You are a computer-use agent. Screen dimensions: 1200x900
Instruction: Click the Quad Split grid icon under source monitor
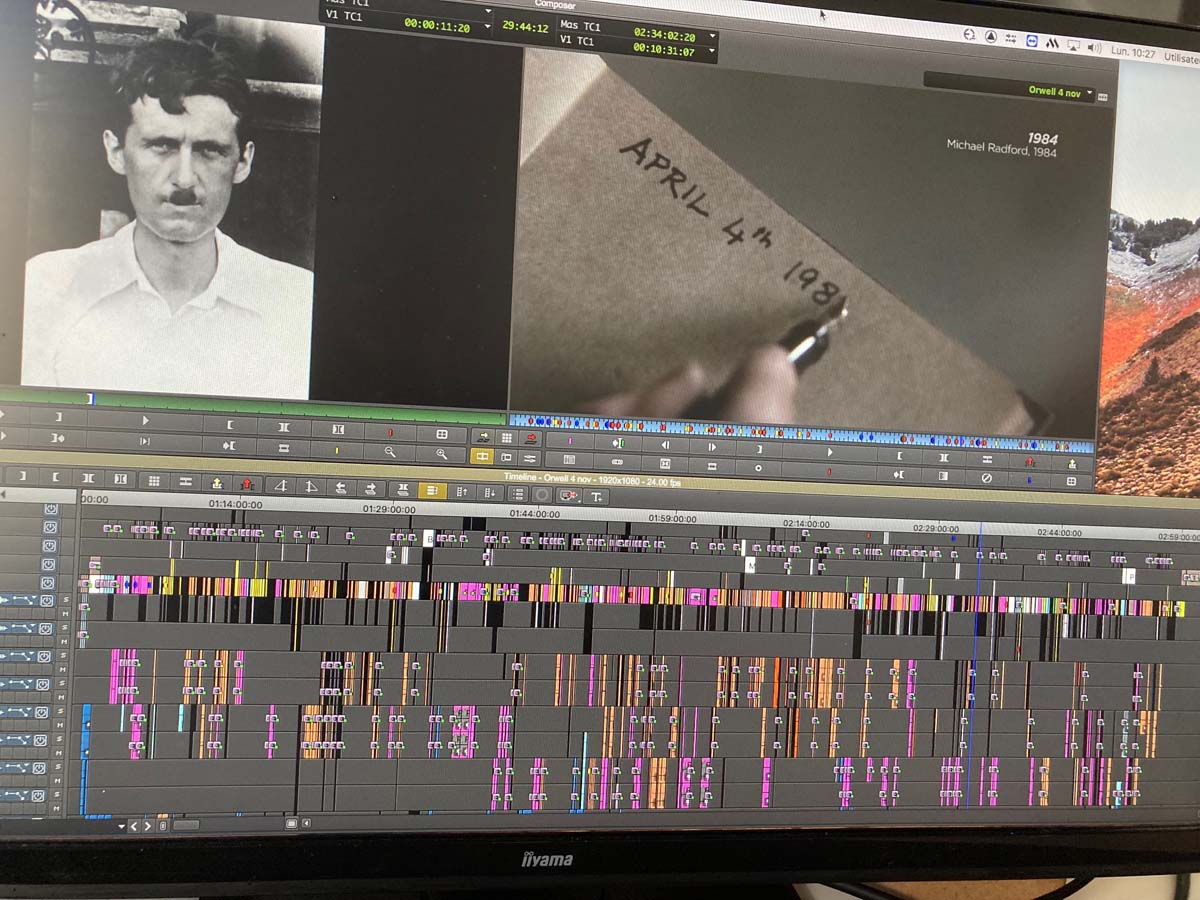(x=442, y=434)
